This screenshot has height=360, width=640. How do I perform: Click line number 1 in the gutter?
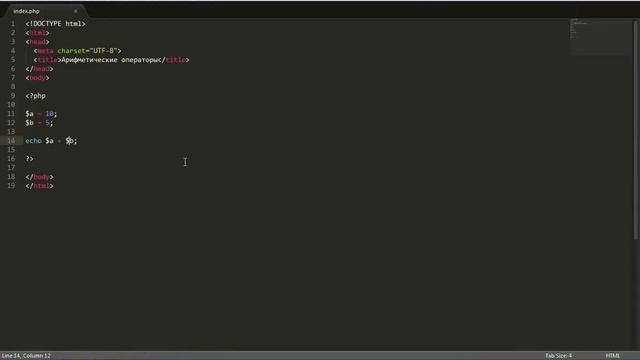click(x=13, y=24)
